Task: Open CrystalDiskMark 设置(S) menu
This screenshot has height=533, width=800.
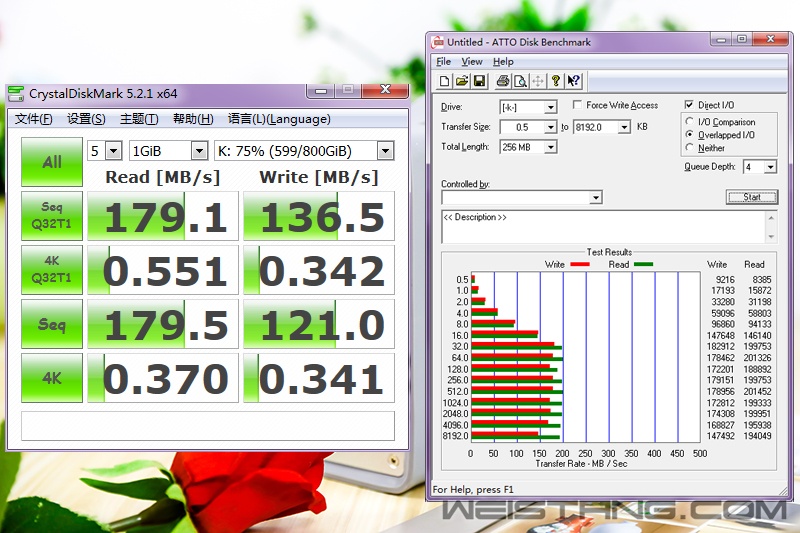Action: [x=86, y=119]
